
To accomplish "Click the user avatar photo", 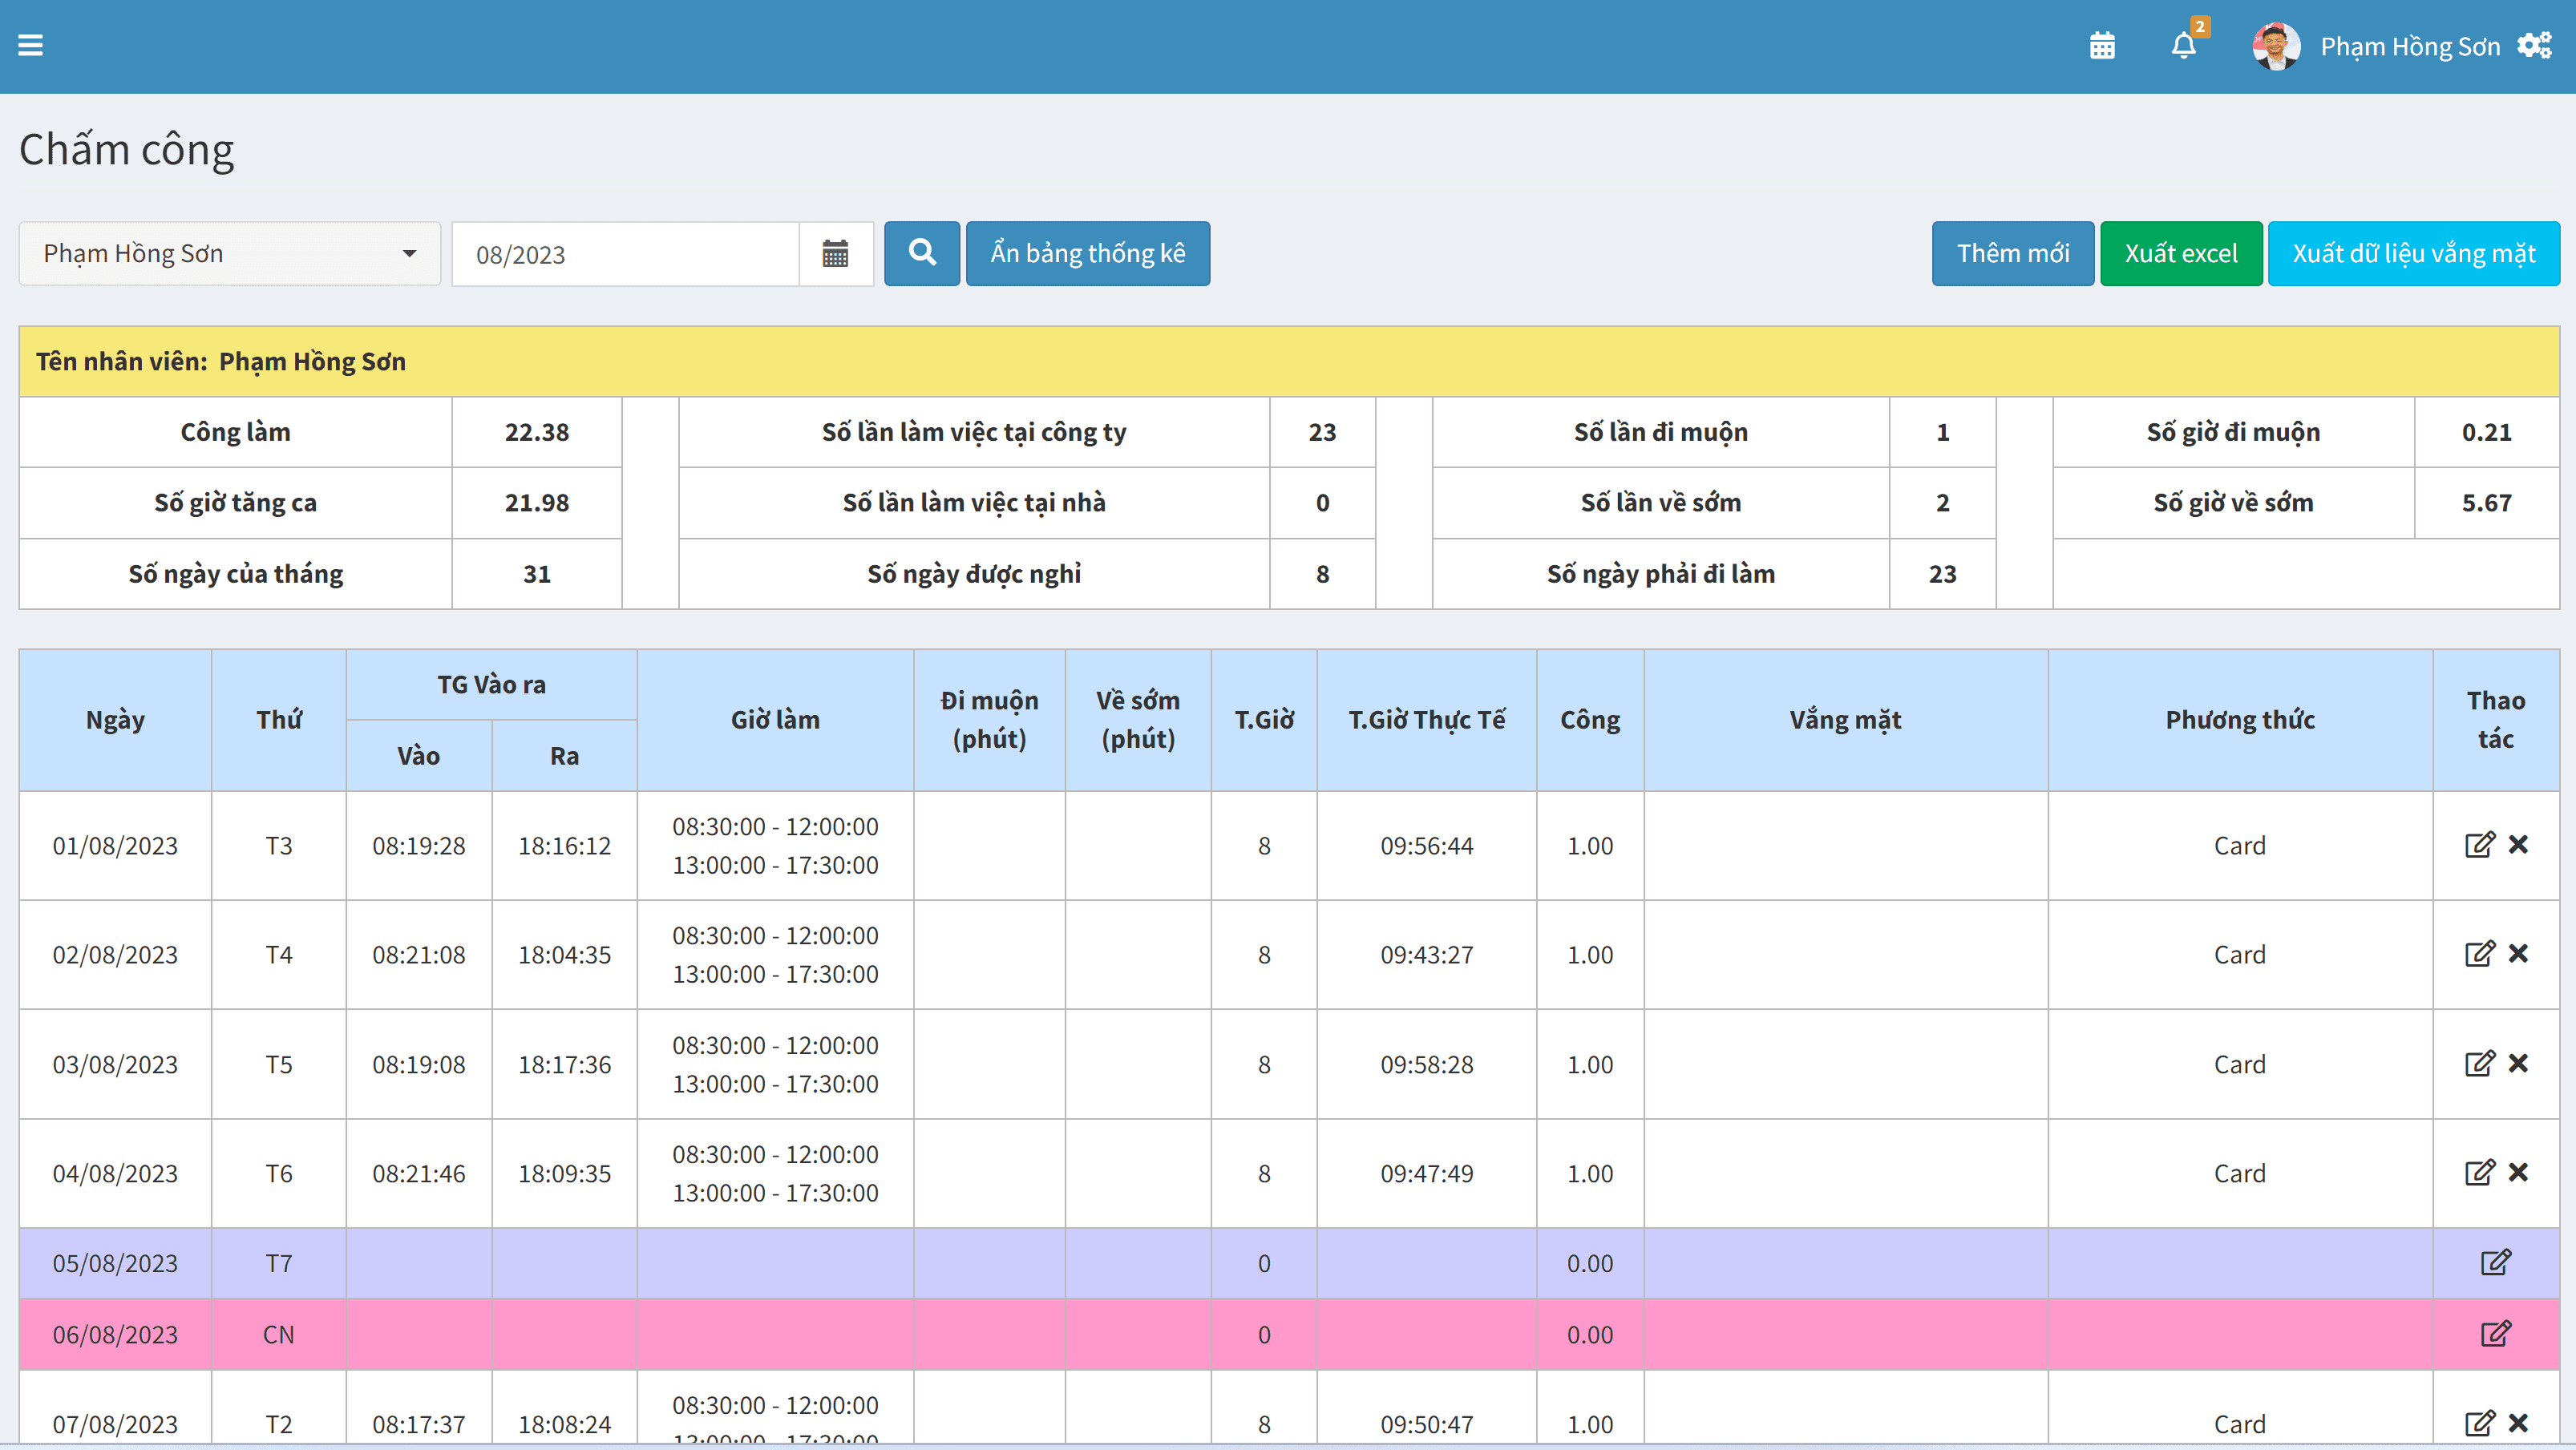I will [2276, 46].
